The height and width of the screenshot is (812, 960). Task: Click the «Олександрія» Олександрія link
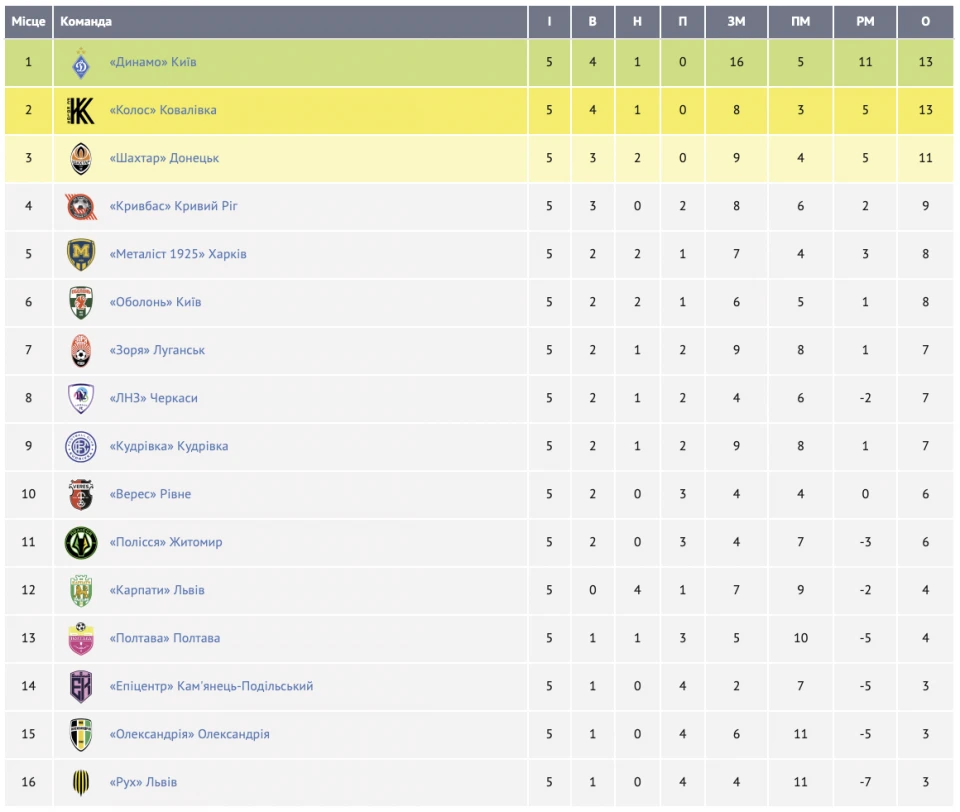pyautogui.click(x=189, y=734)
